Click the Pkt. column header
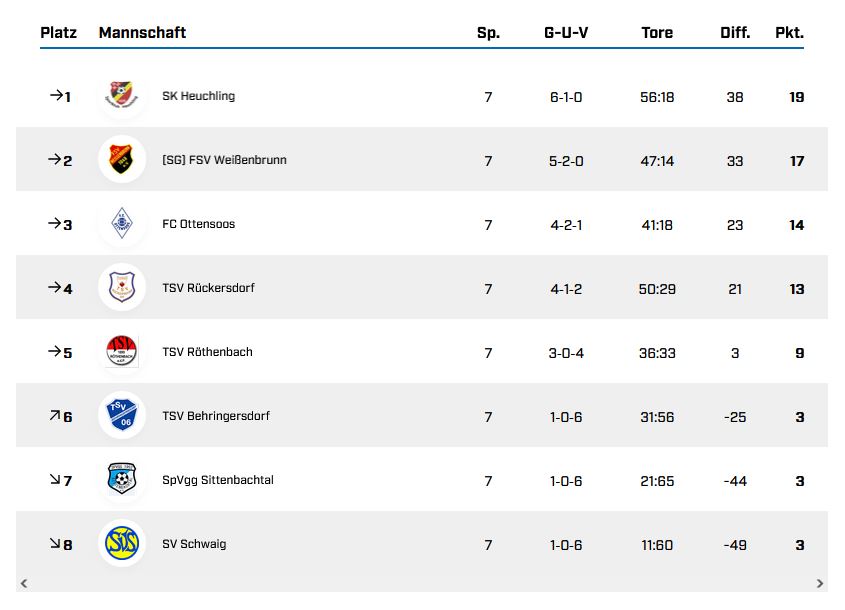Screen dimensions: 845x610 point(789,33)
